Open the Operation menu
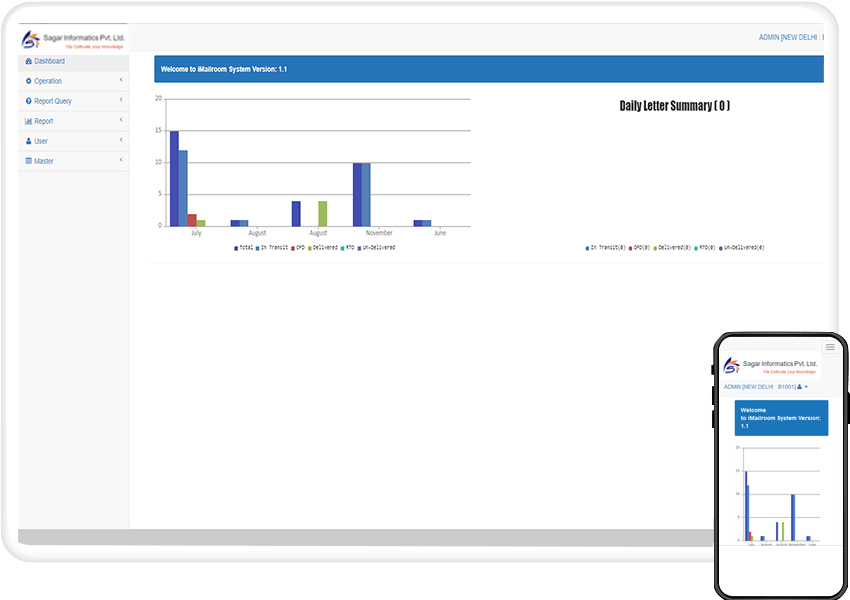Screen dimensions: 850x600 coord(74,81)
